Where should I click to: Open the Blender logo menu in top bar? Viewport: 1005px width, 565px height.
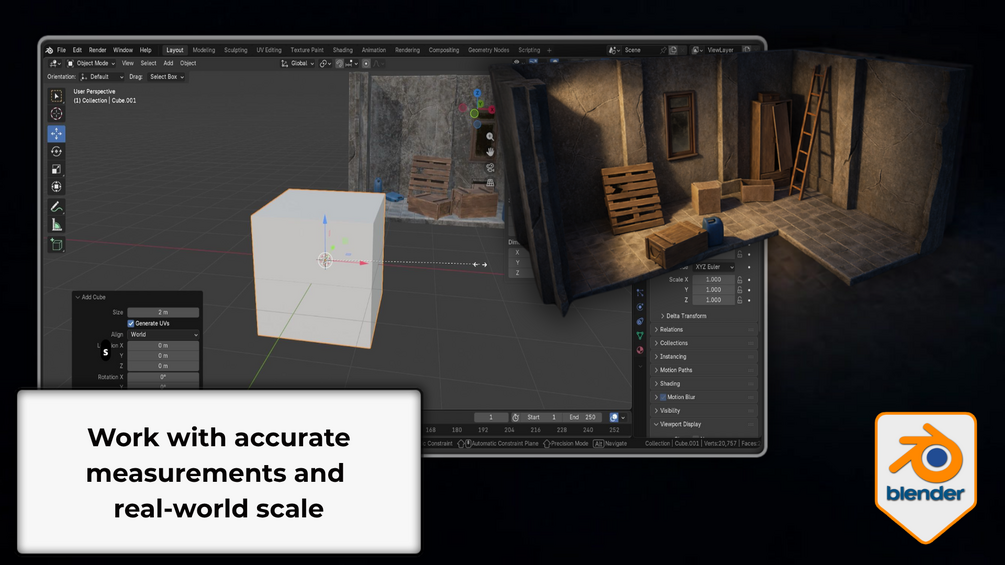(x=49, y=50)
